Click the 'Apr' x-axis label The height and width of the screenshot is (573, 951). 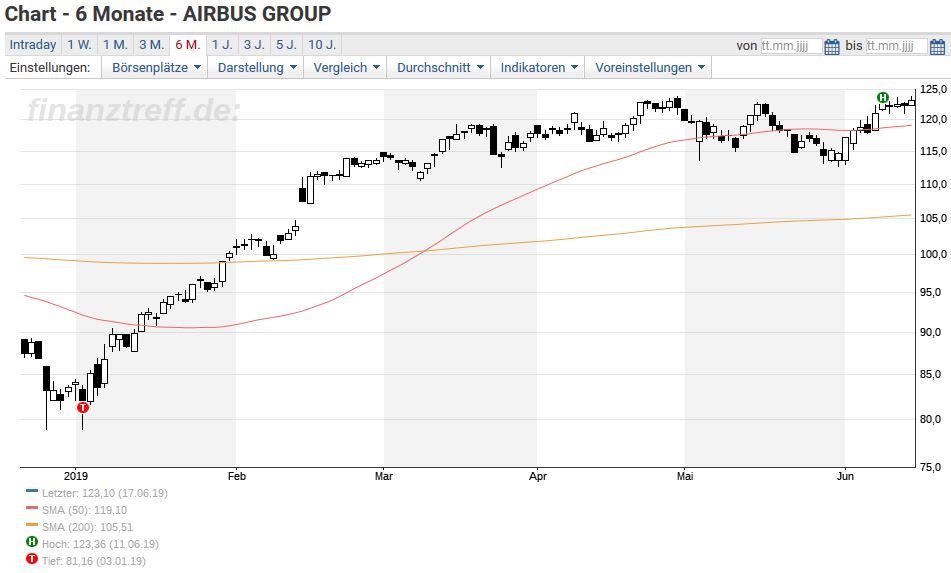[537, 477]
